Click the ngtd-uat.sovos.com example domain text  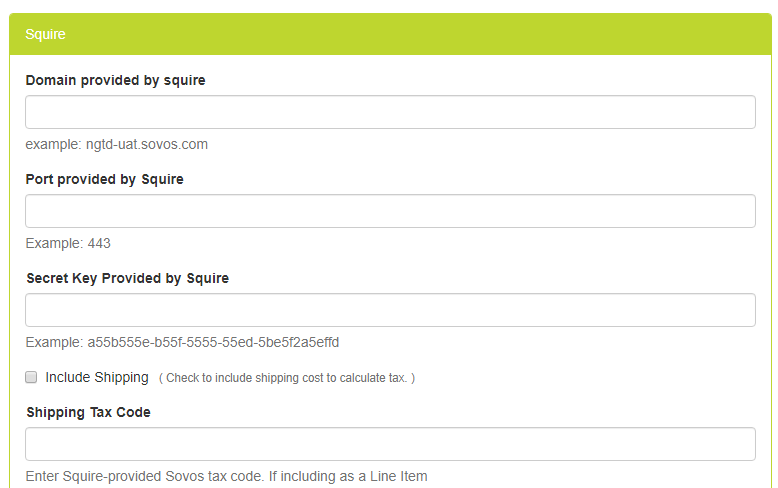tap(147, 144)
